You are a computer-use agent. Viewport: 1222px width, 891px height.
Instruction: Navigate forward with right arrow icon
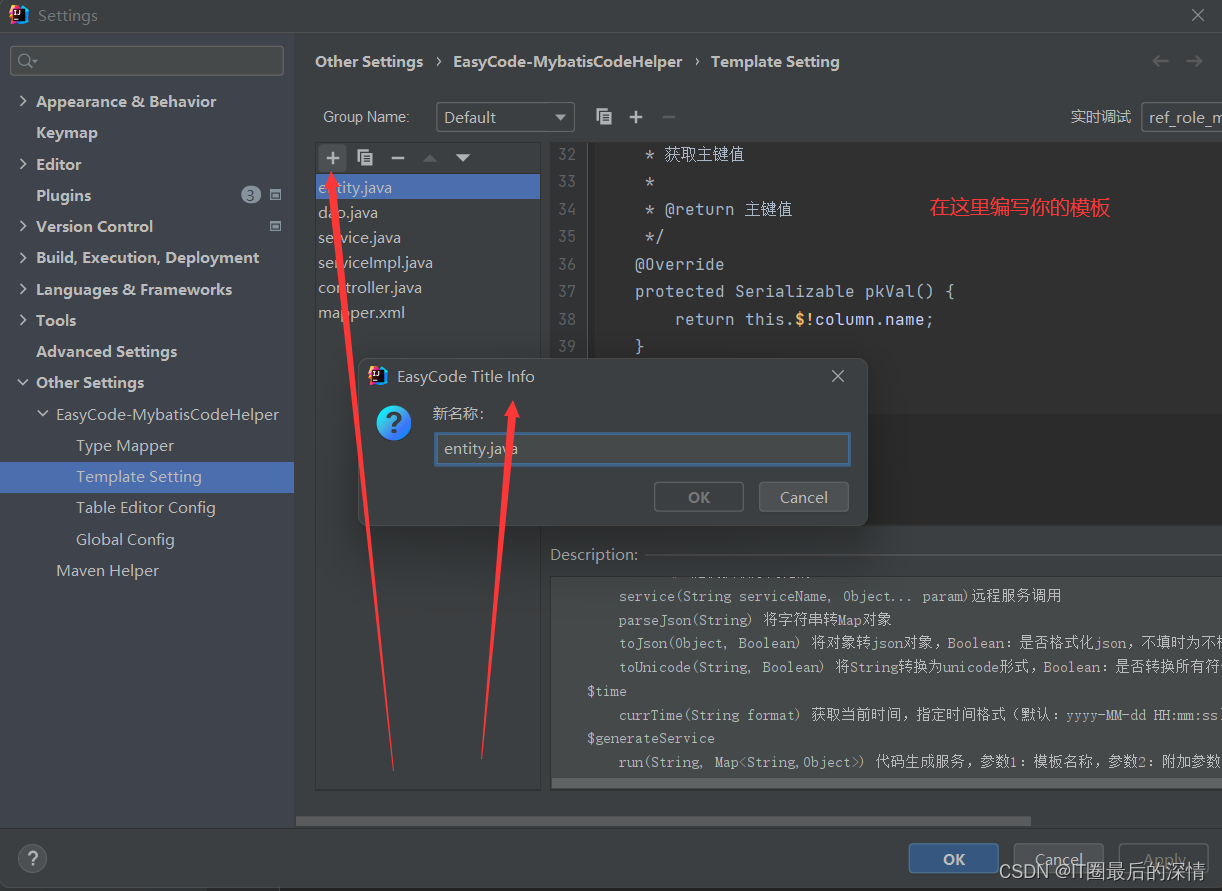(x=1194, y=61)
